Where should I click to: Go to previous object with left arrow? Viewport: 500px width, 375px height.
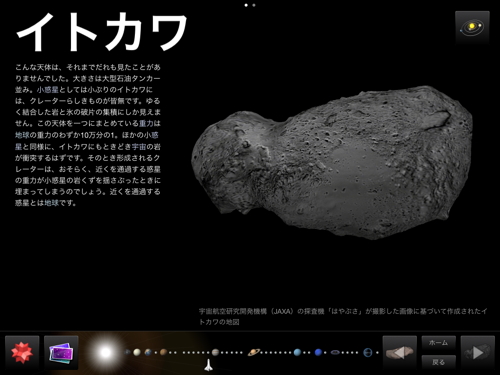pos(400,353)
